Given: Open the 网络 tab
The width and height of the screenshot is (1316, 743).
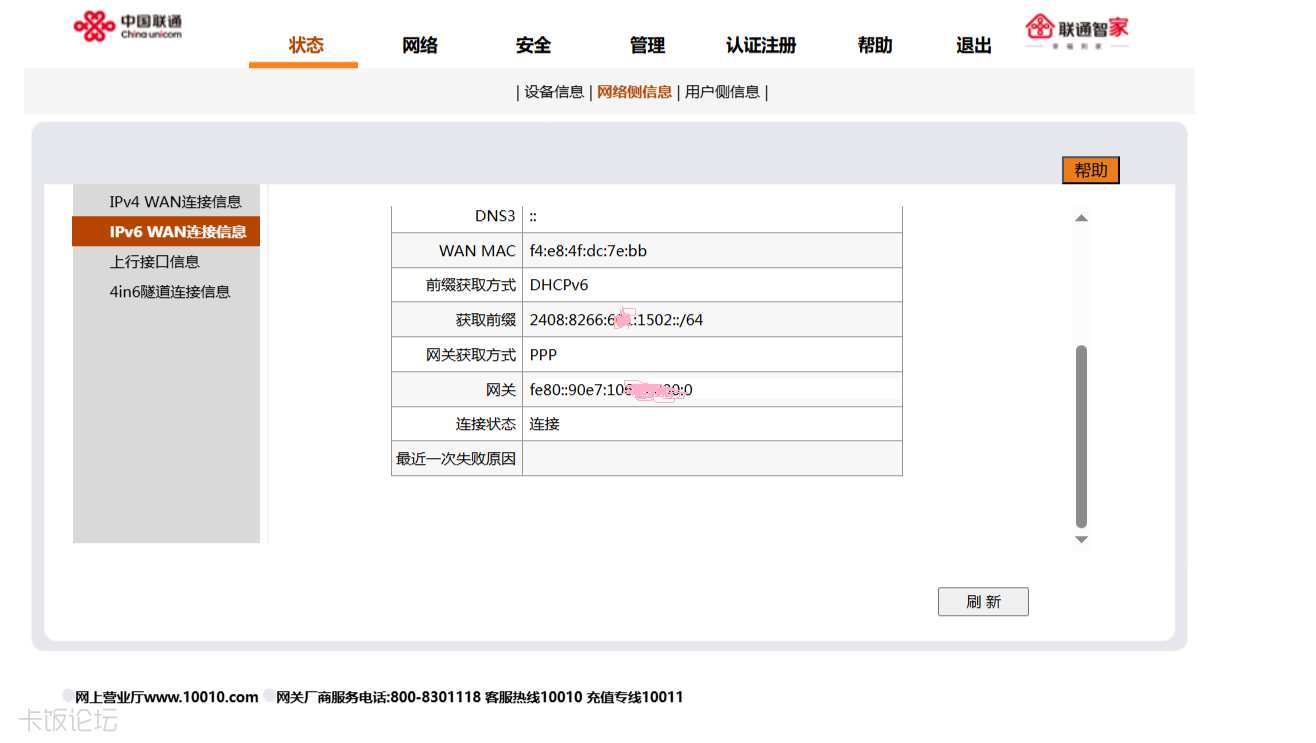Looking at the screenshot, I should click(x=420, y=45).
